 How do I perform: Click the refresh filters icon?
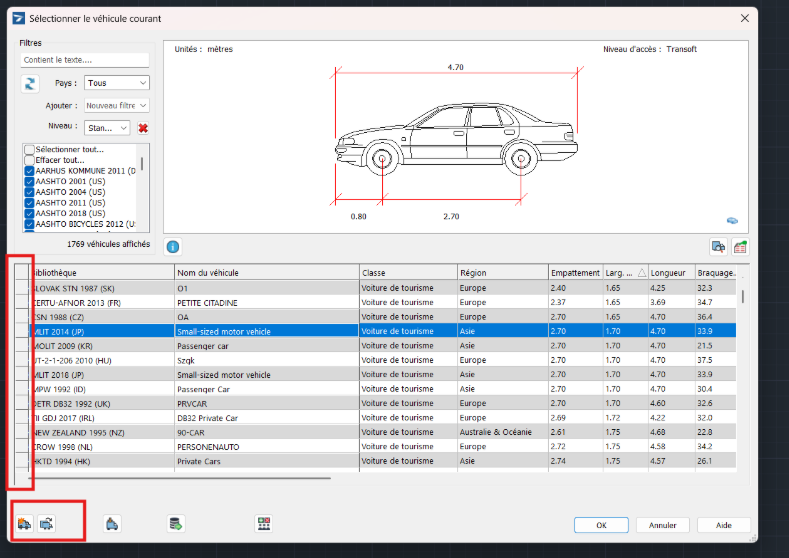[x=30, y=83]
